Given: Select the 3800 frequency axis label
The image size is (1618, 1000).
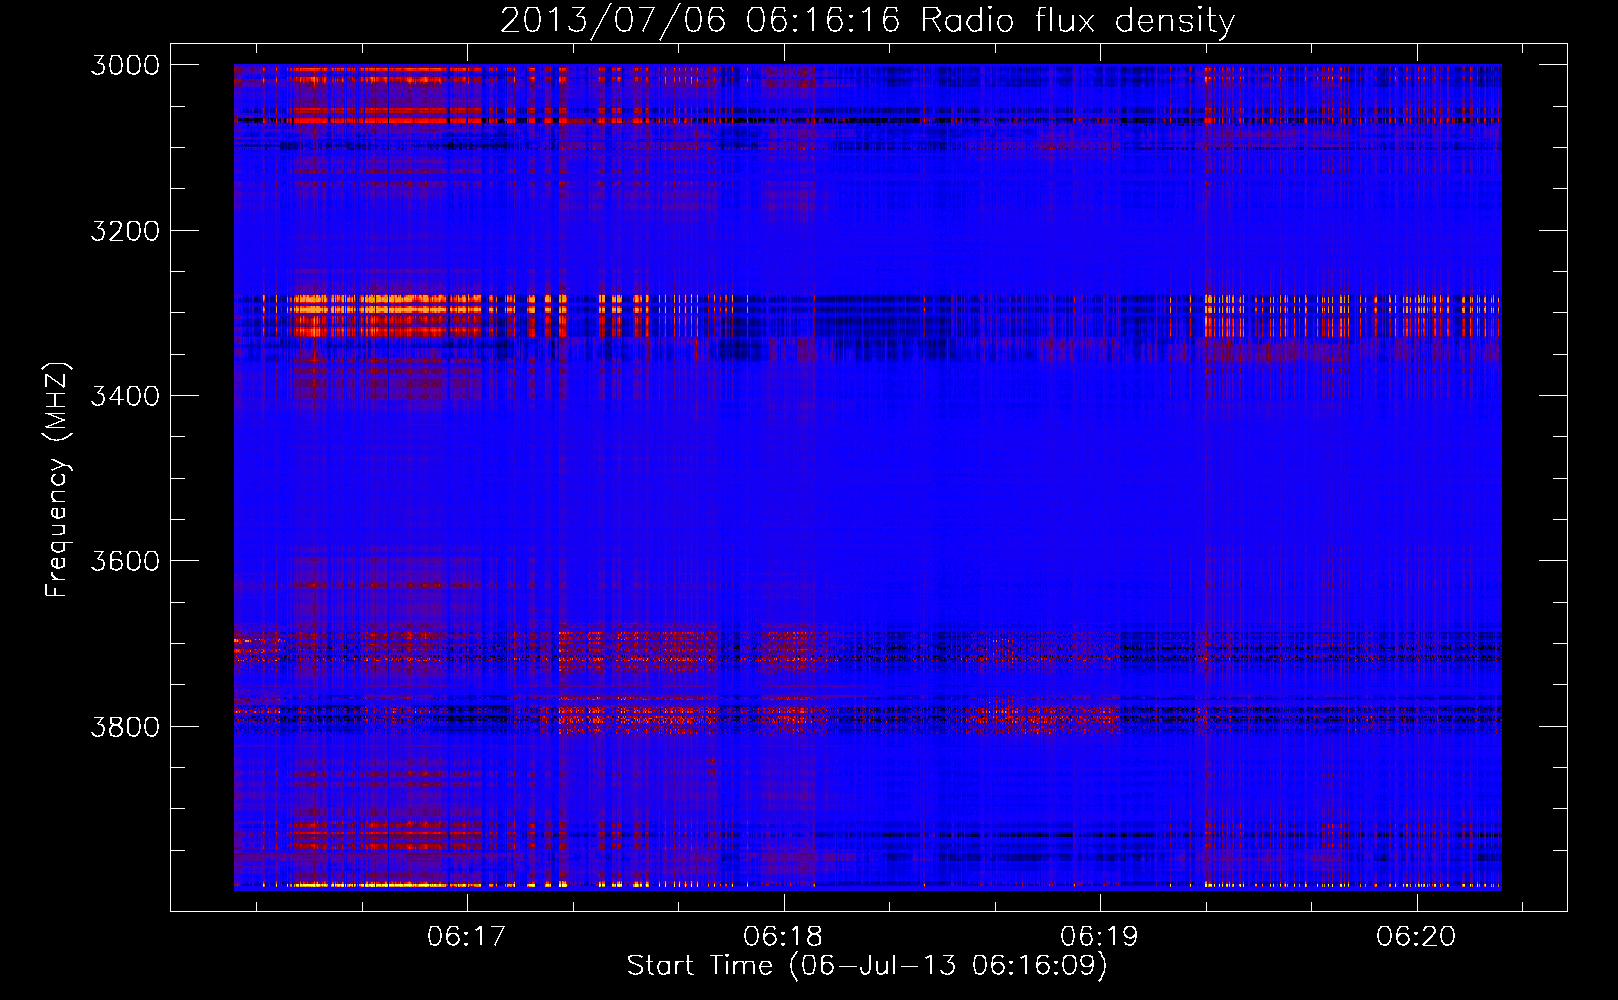Looking at the screenshot, I should coord(125,726).
